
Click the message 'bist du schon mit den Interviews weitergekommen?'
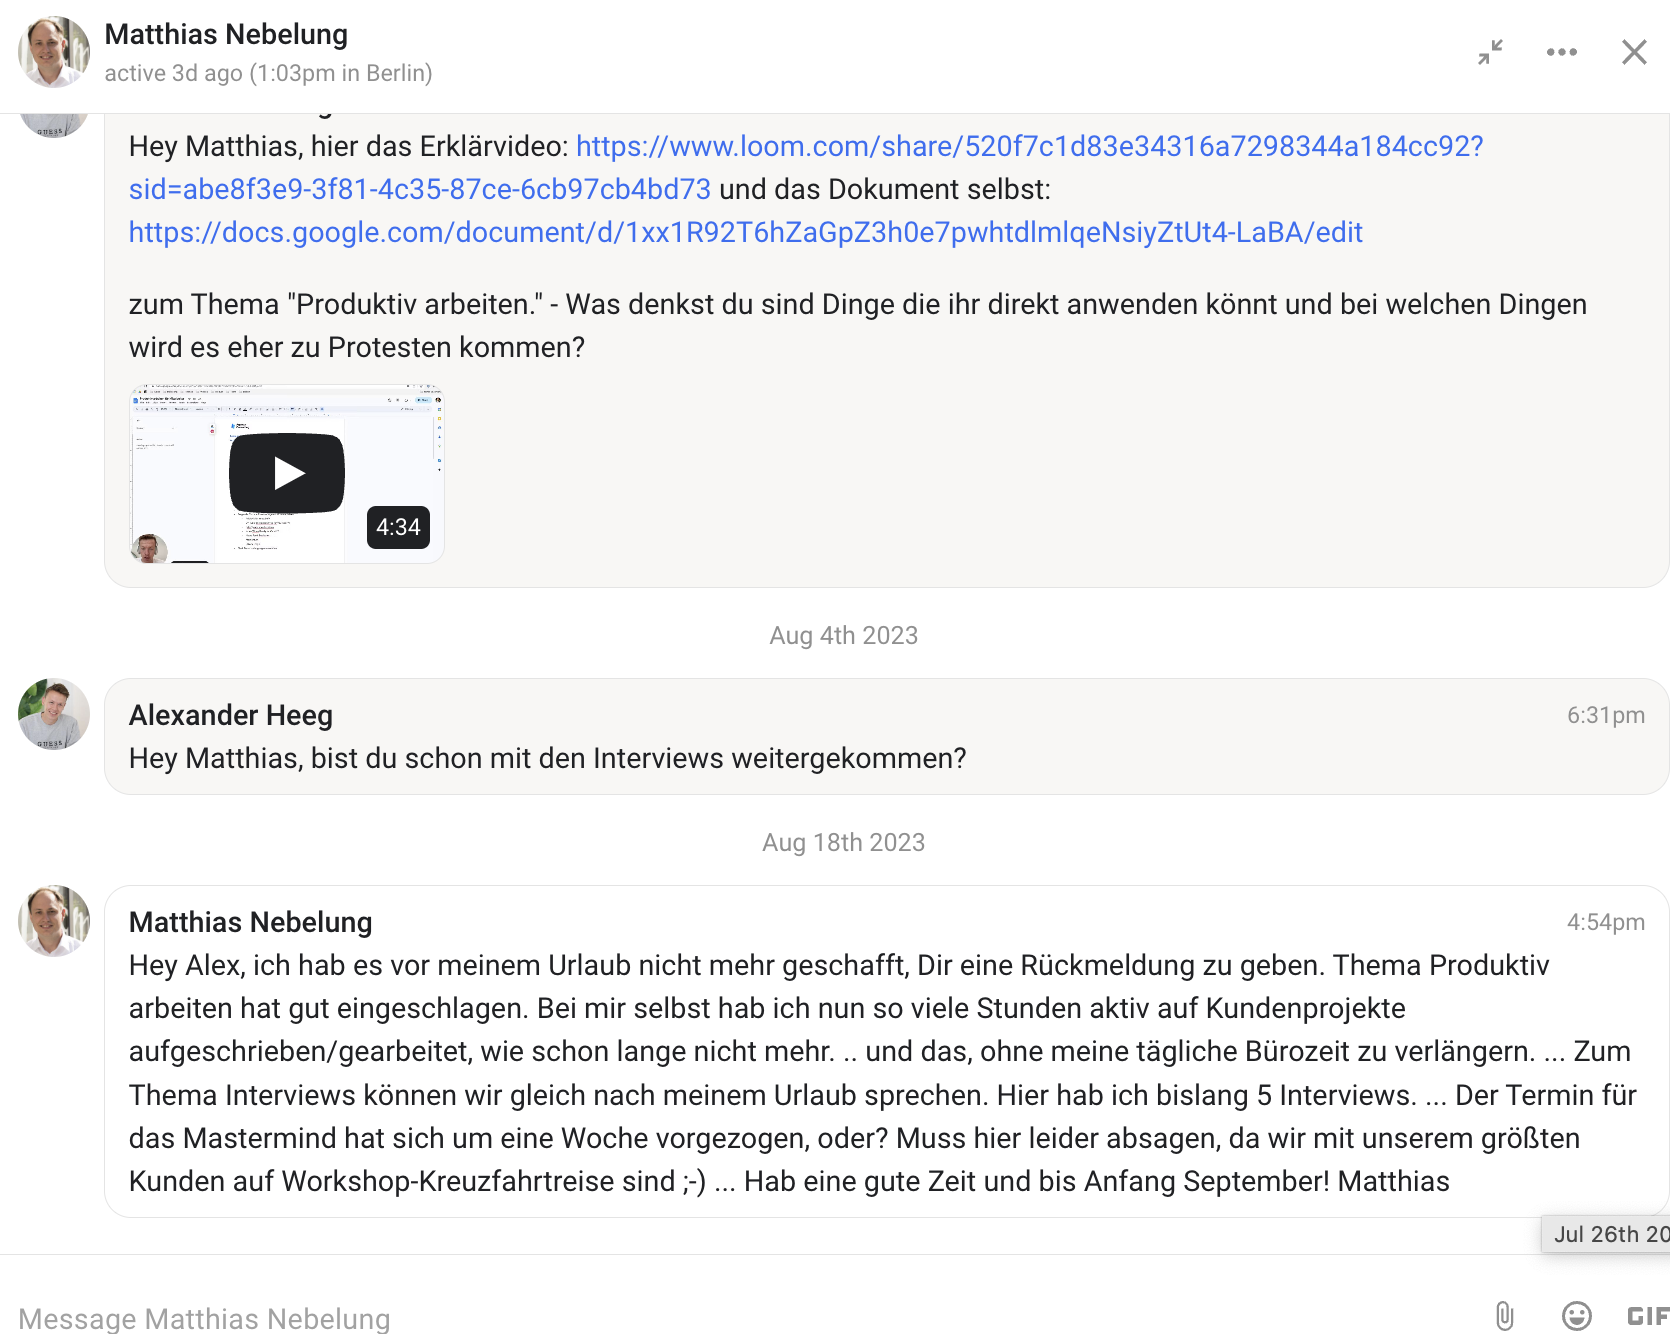[x=638, y=758]
